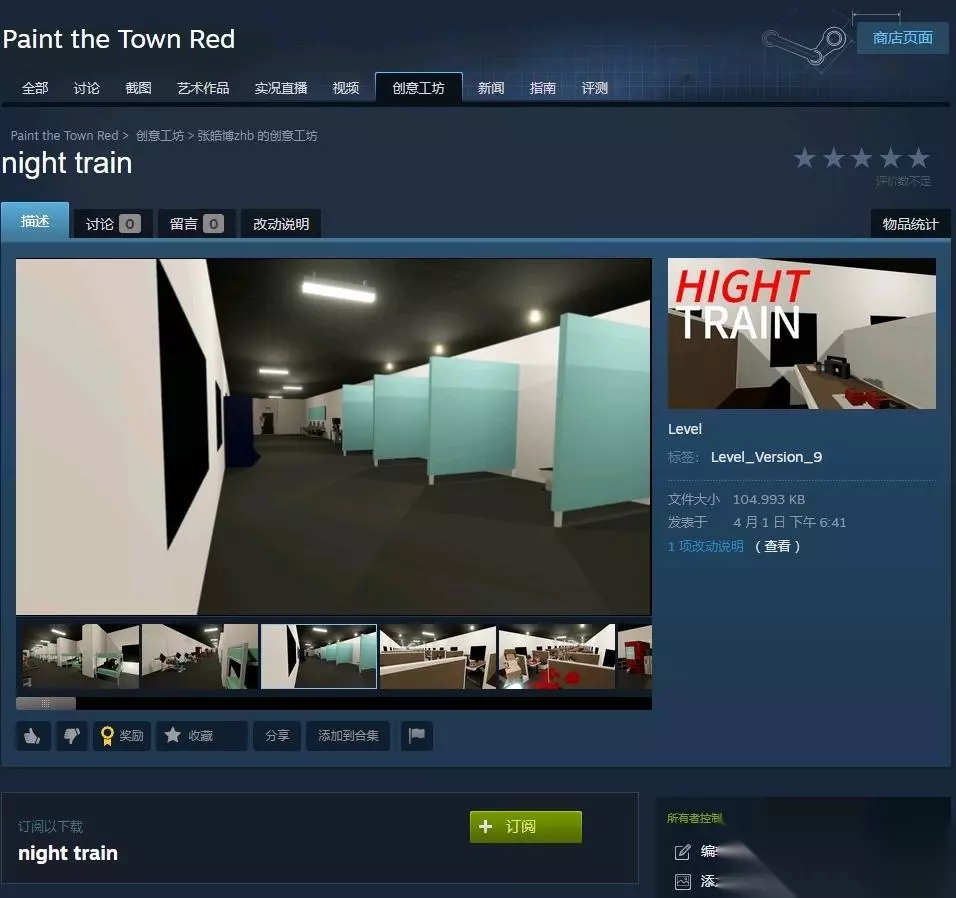Click the HIGHT TRAIN preview image
956x898 pixels.
pos(802,333)
